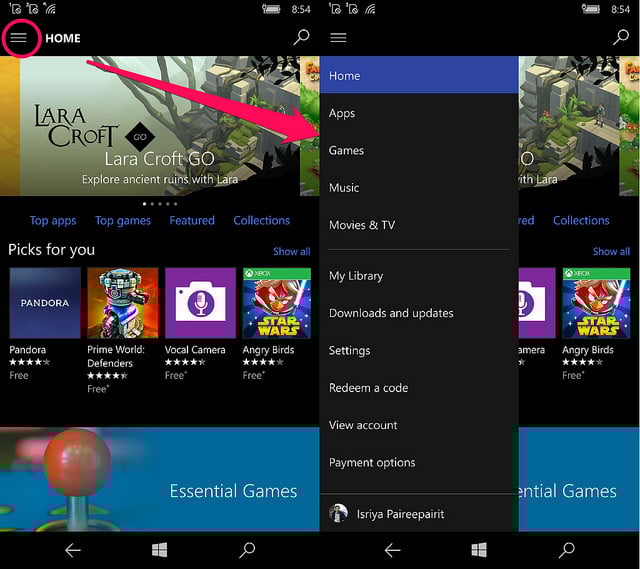Choose Redeem a code
The height and width of the screenshot is (569, 640).
[x=419, y=388]
